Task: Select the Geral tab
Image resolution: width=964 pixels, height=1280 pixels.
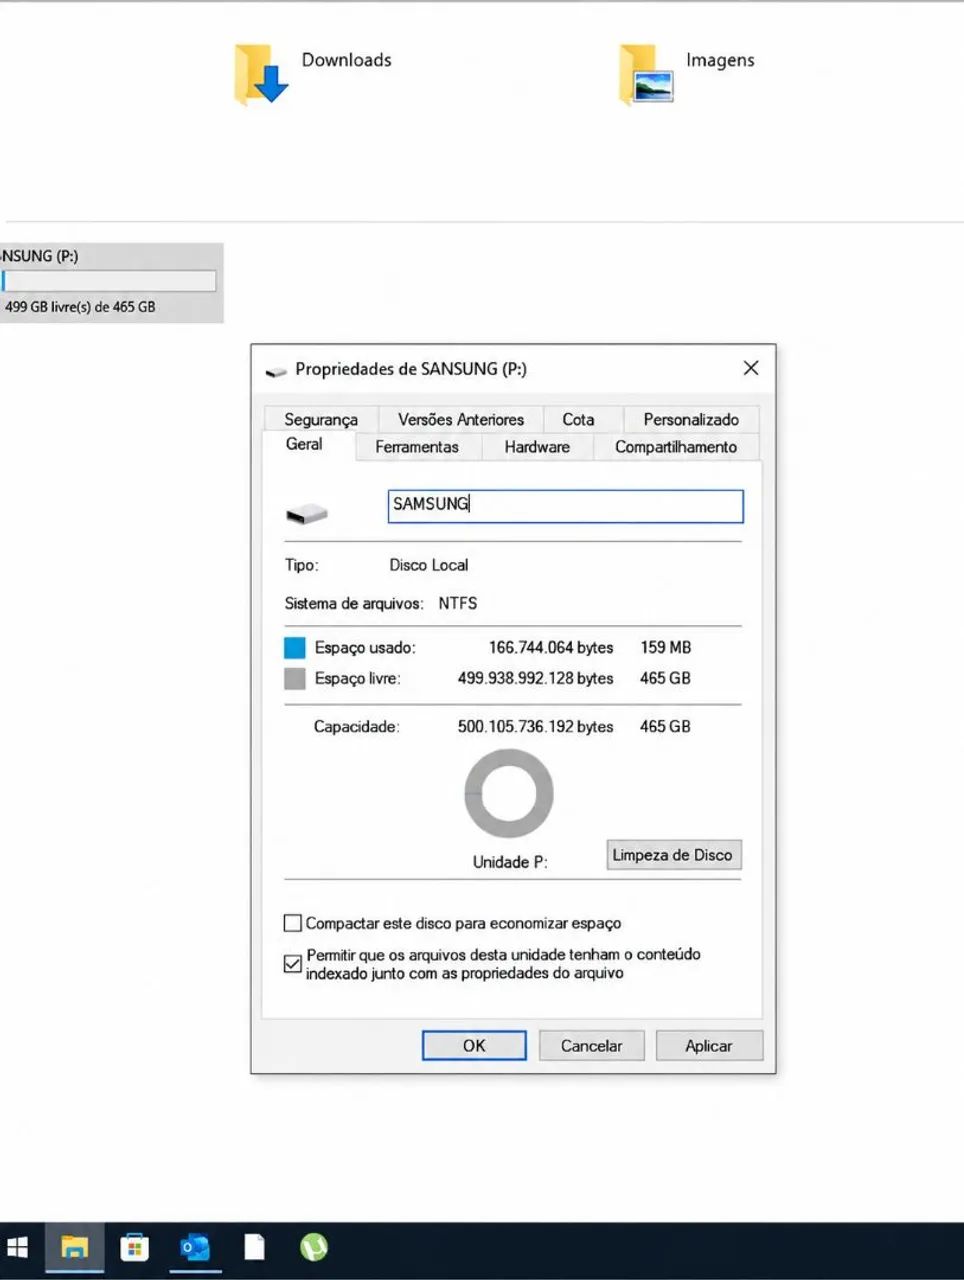Action: click(x=305, y=445)
